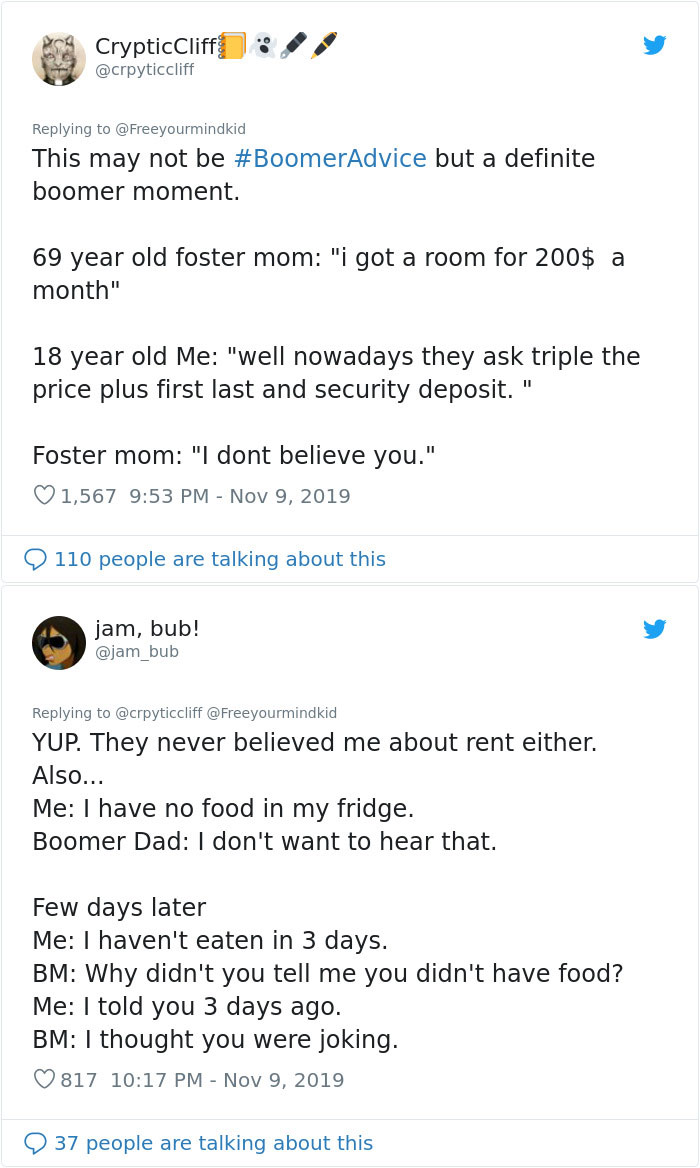This screenshot has width=700, height=1168.
Task: Click the Twitter bird icon on CrypticCliff's tweet
Action: 656,45
